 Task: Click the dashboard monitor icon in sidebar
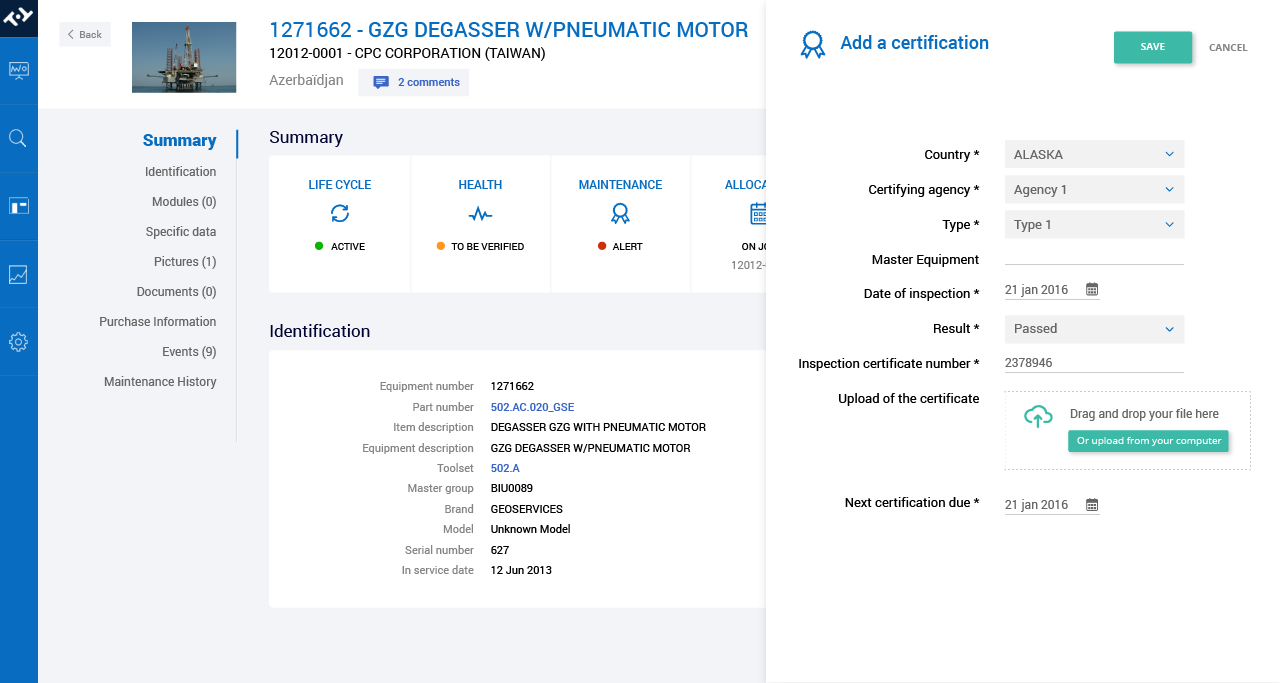[18, 70]
